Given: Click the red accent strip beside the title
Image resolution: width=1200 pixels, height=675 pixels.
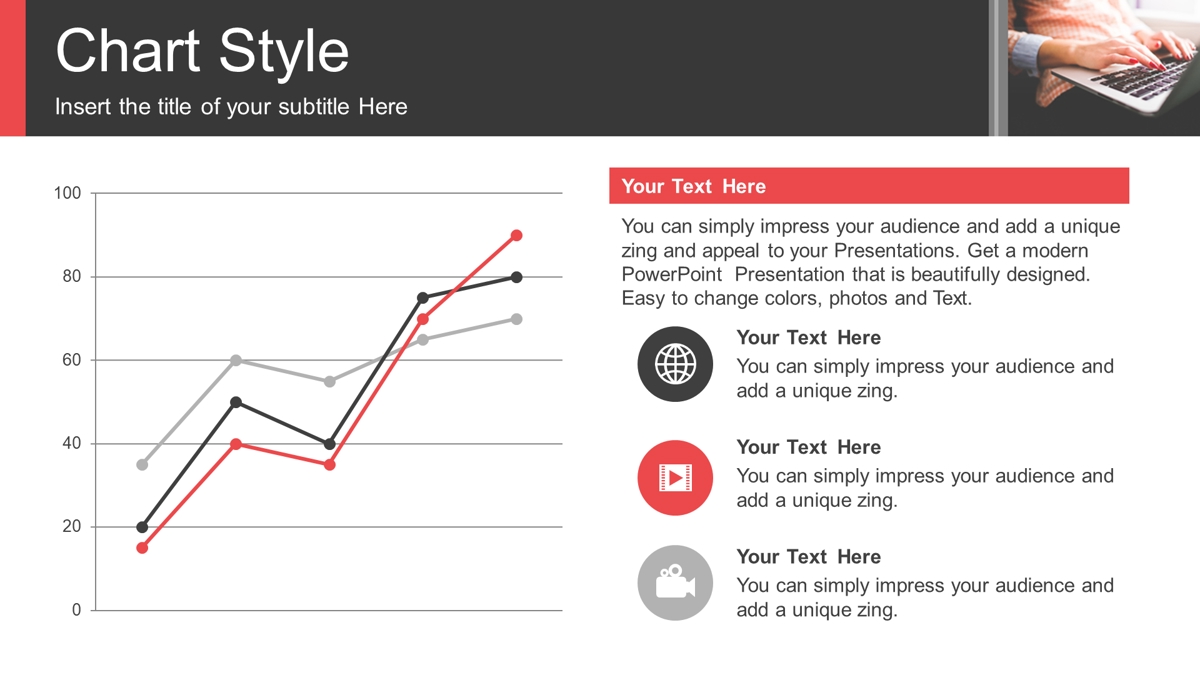Looking at the screenshot, I should coord(13,68).
